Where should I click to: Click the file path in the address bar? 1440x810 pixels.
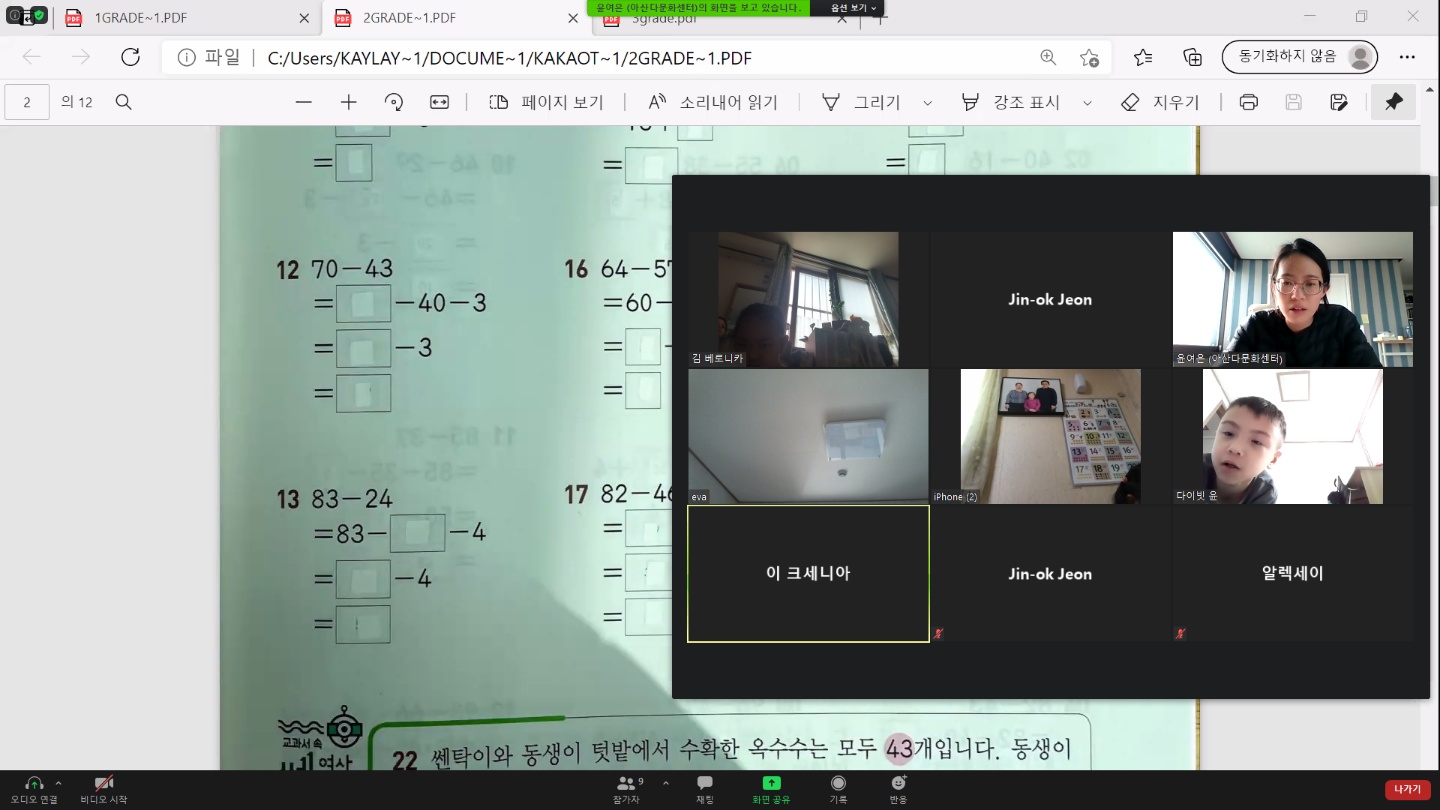click(x=510, y=58)
